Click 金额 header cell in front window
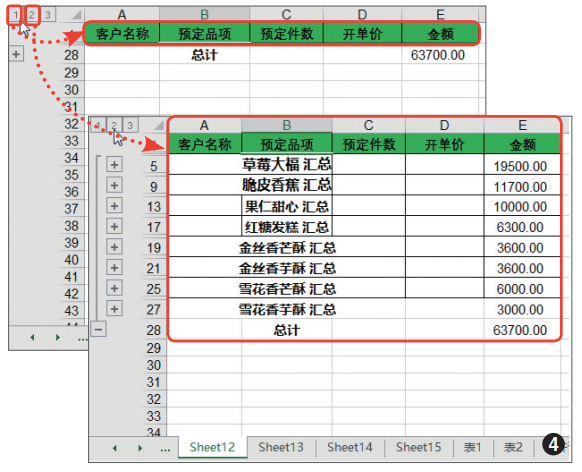 tap(522, 144)
